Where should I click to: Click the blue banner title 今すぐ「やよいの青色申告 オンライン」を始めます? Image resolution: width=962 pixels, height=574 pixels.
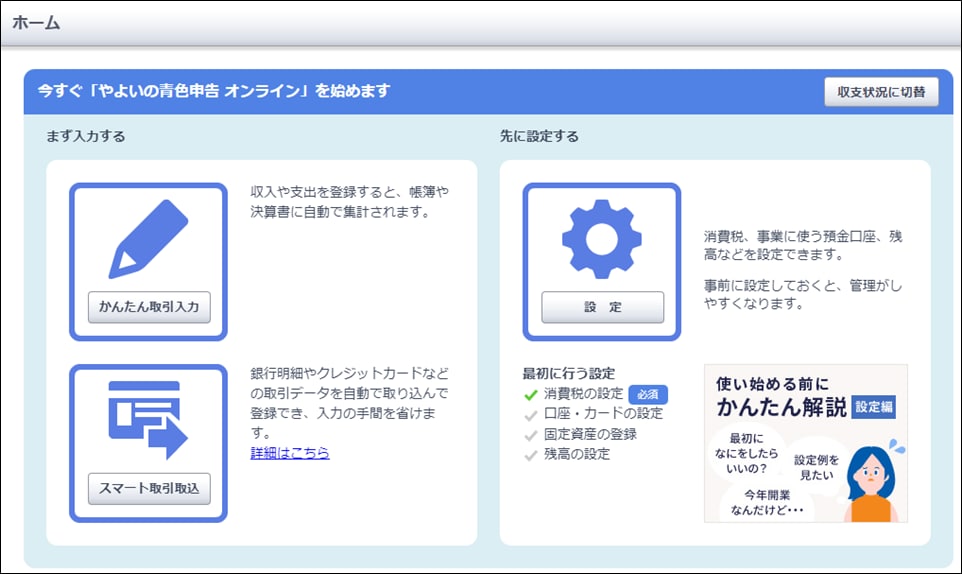click(x=214, y=91)
